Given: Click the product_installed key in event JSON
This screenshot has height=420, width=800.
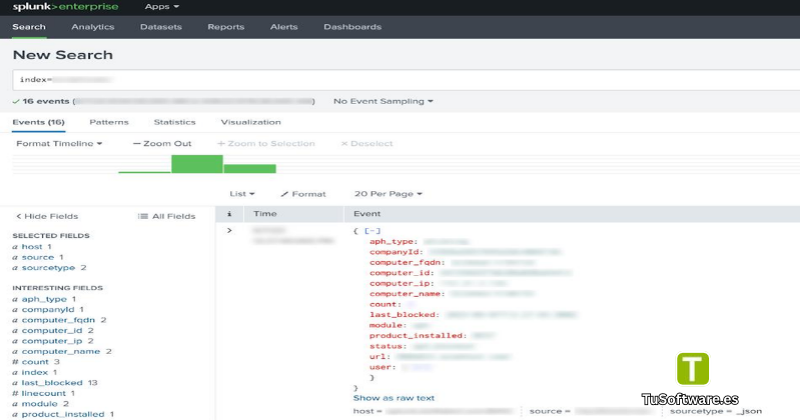Looking at the screenshot, I should pyautogui.click(x=418, y=336).
